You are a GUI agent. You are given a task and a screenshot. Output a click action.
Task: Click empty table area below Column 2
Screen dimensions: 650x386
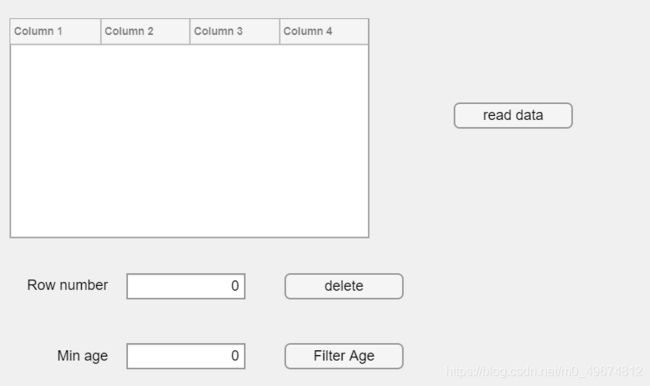pyautogui.click(x=145, y=141)
